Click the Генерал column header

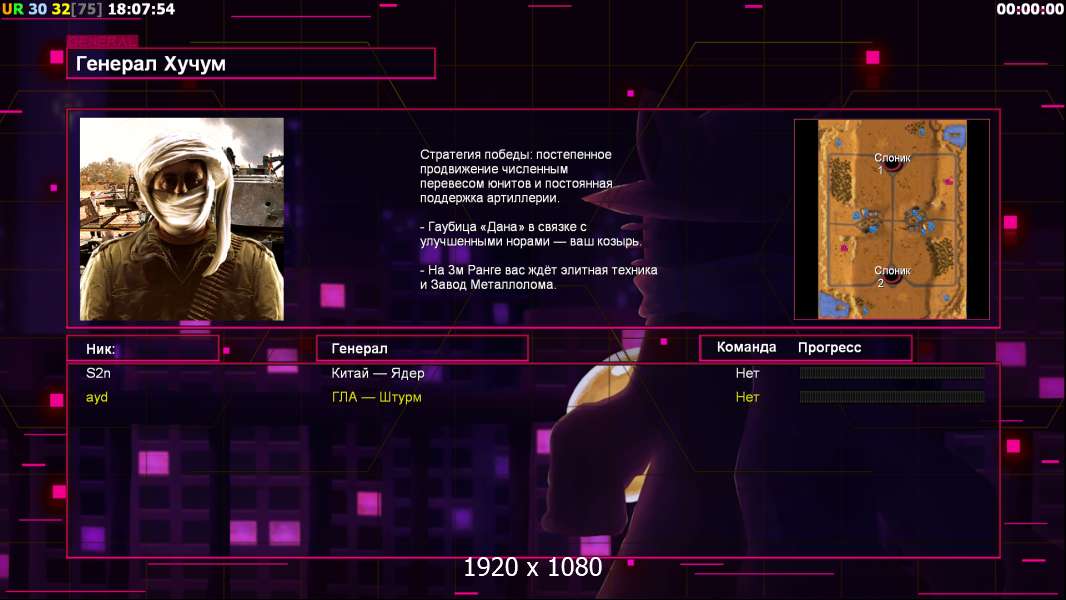tap(359, 349)
